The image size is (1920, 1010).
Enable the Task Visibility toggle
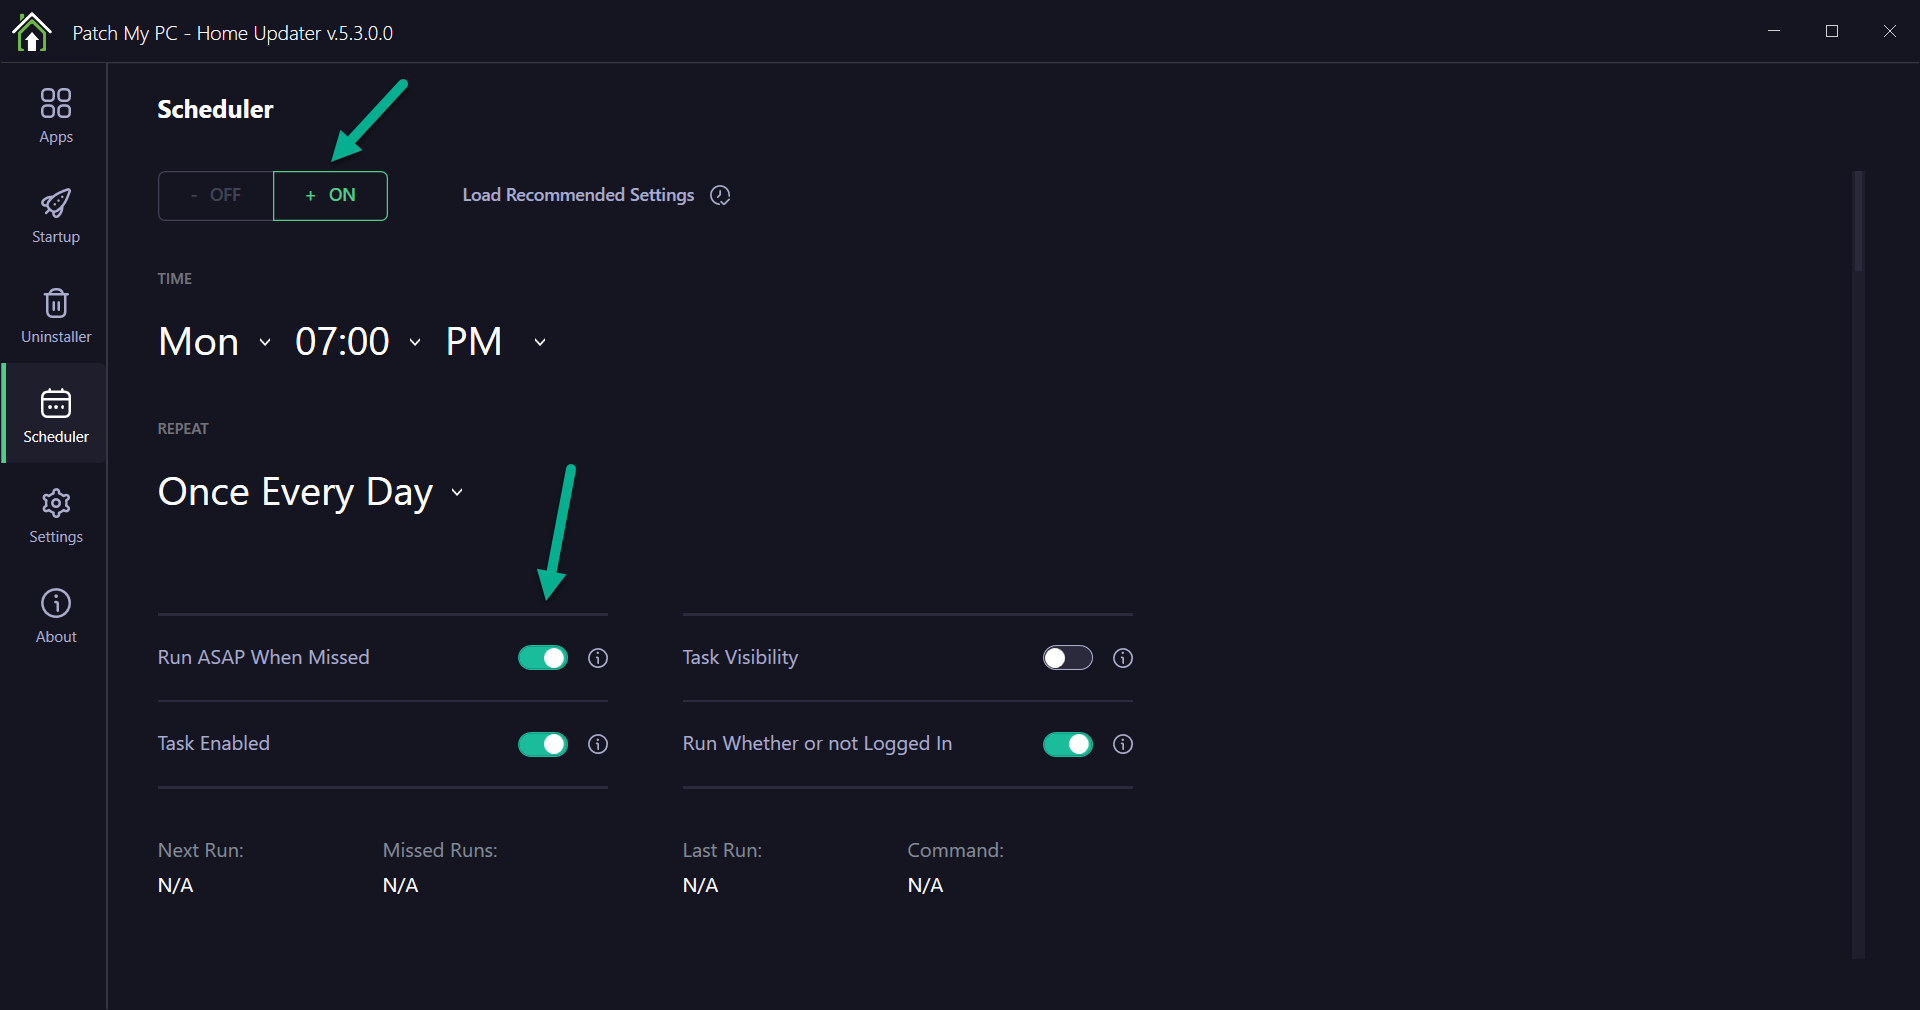[x=1068, y=658]
